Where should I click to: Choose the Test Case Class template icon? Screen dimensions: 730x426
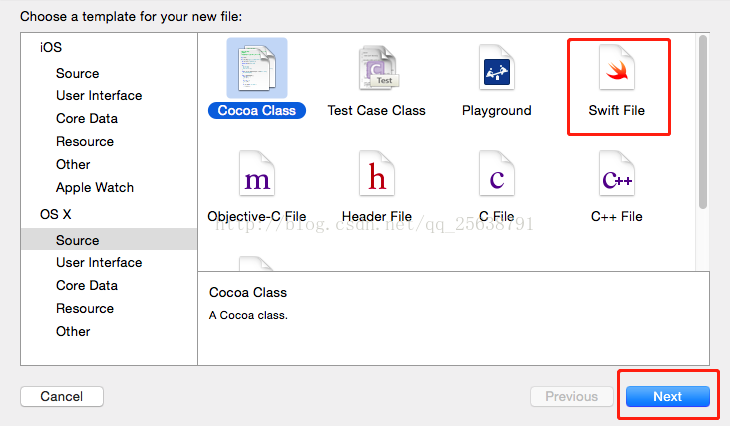[x=378, y=68]
